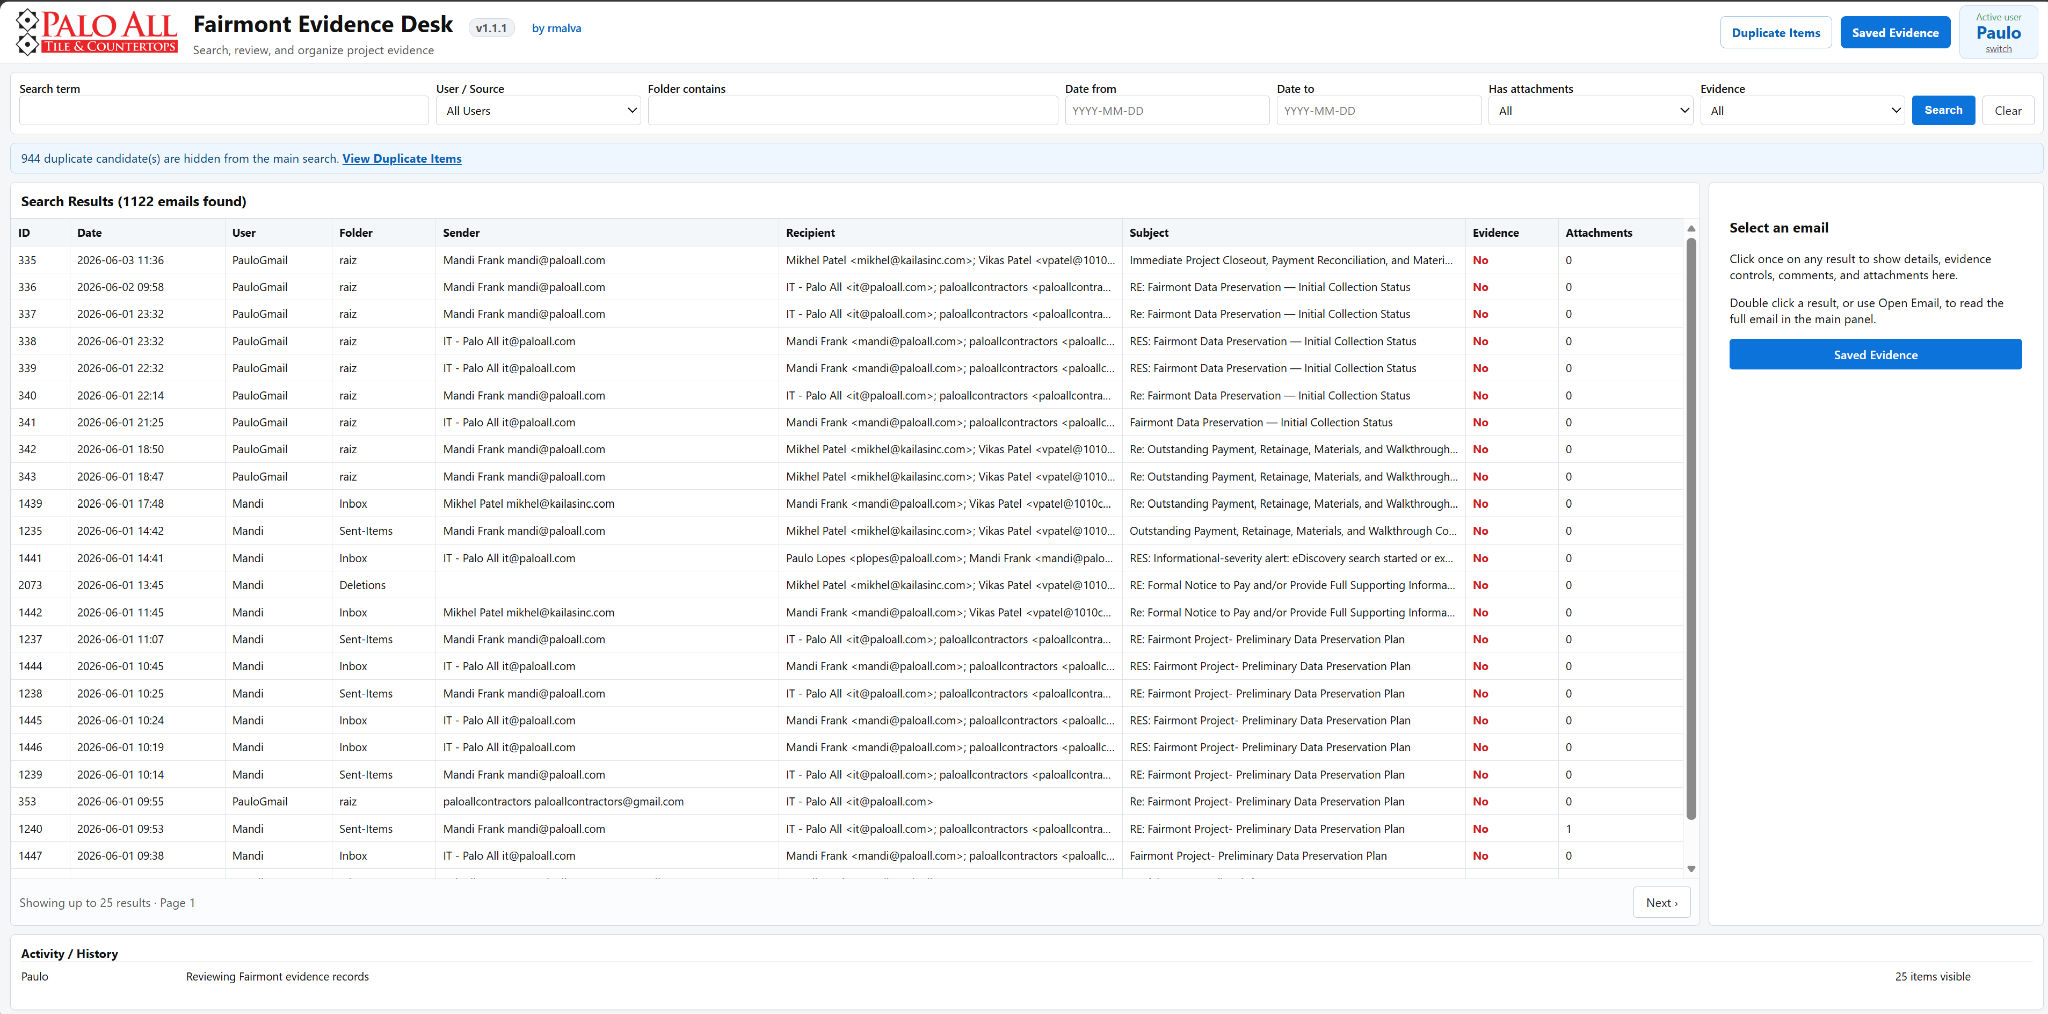
Task: Click the scrollbar down arrow in results table
Action: coord(1691,869)
